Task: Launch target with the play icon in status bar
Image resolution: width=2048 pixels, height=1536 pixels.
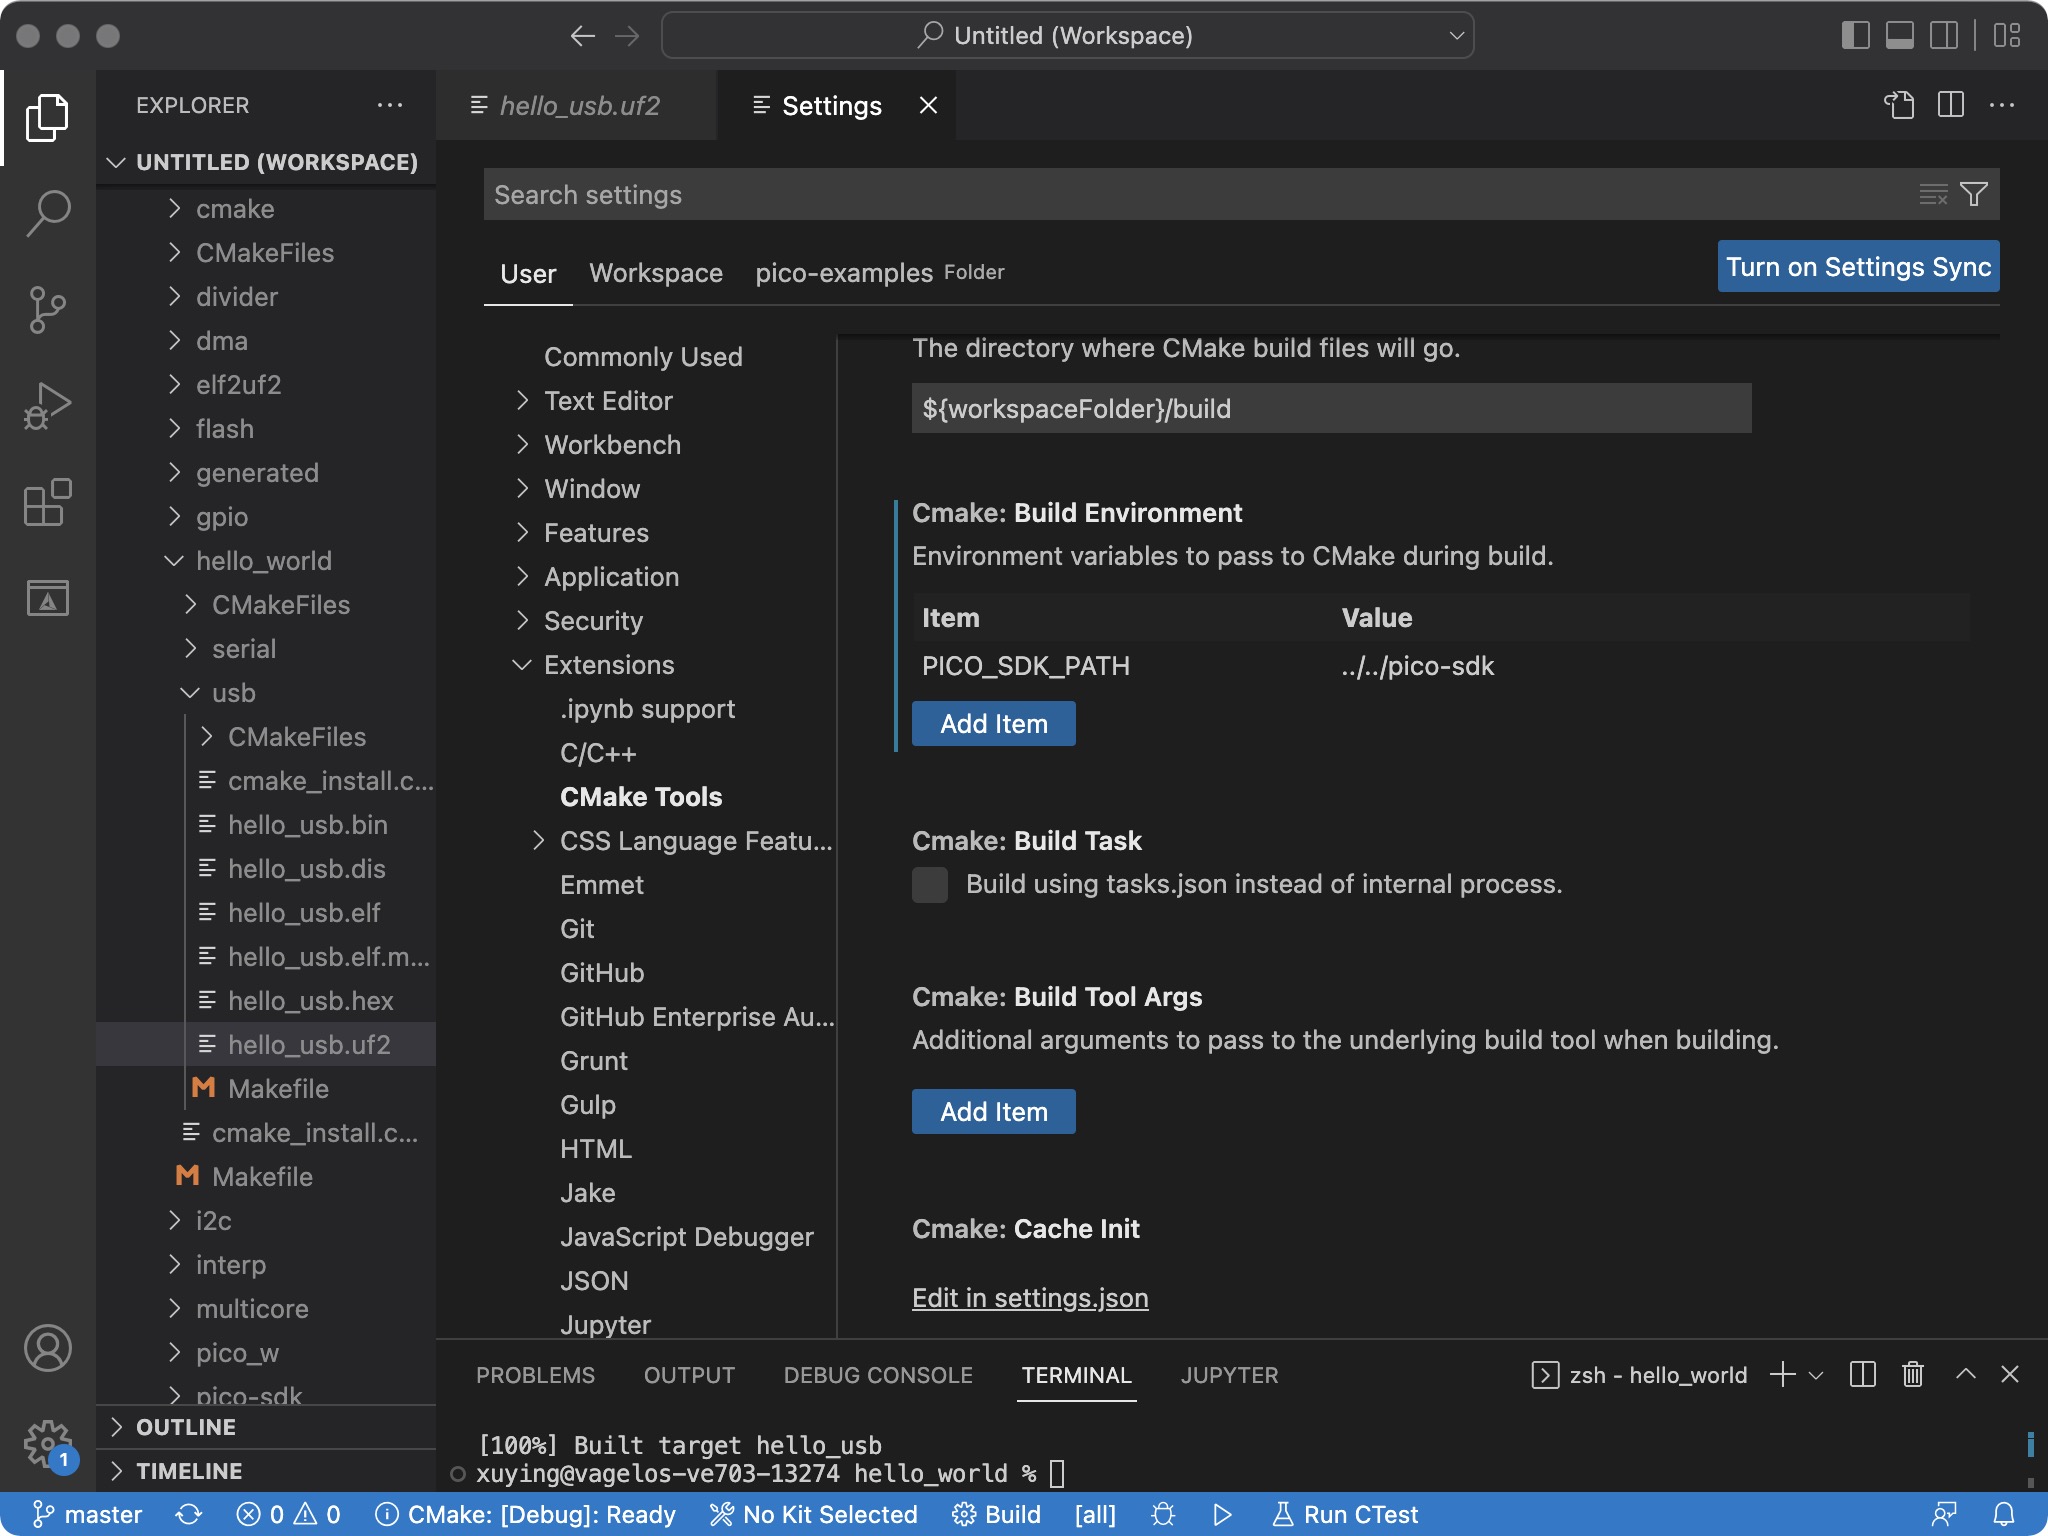Action: pyautogui.click(x=1222, y=1514)
